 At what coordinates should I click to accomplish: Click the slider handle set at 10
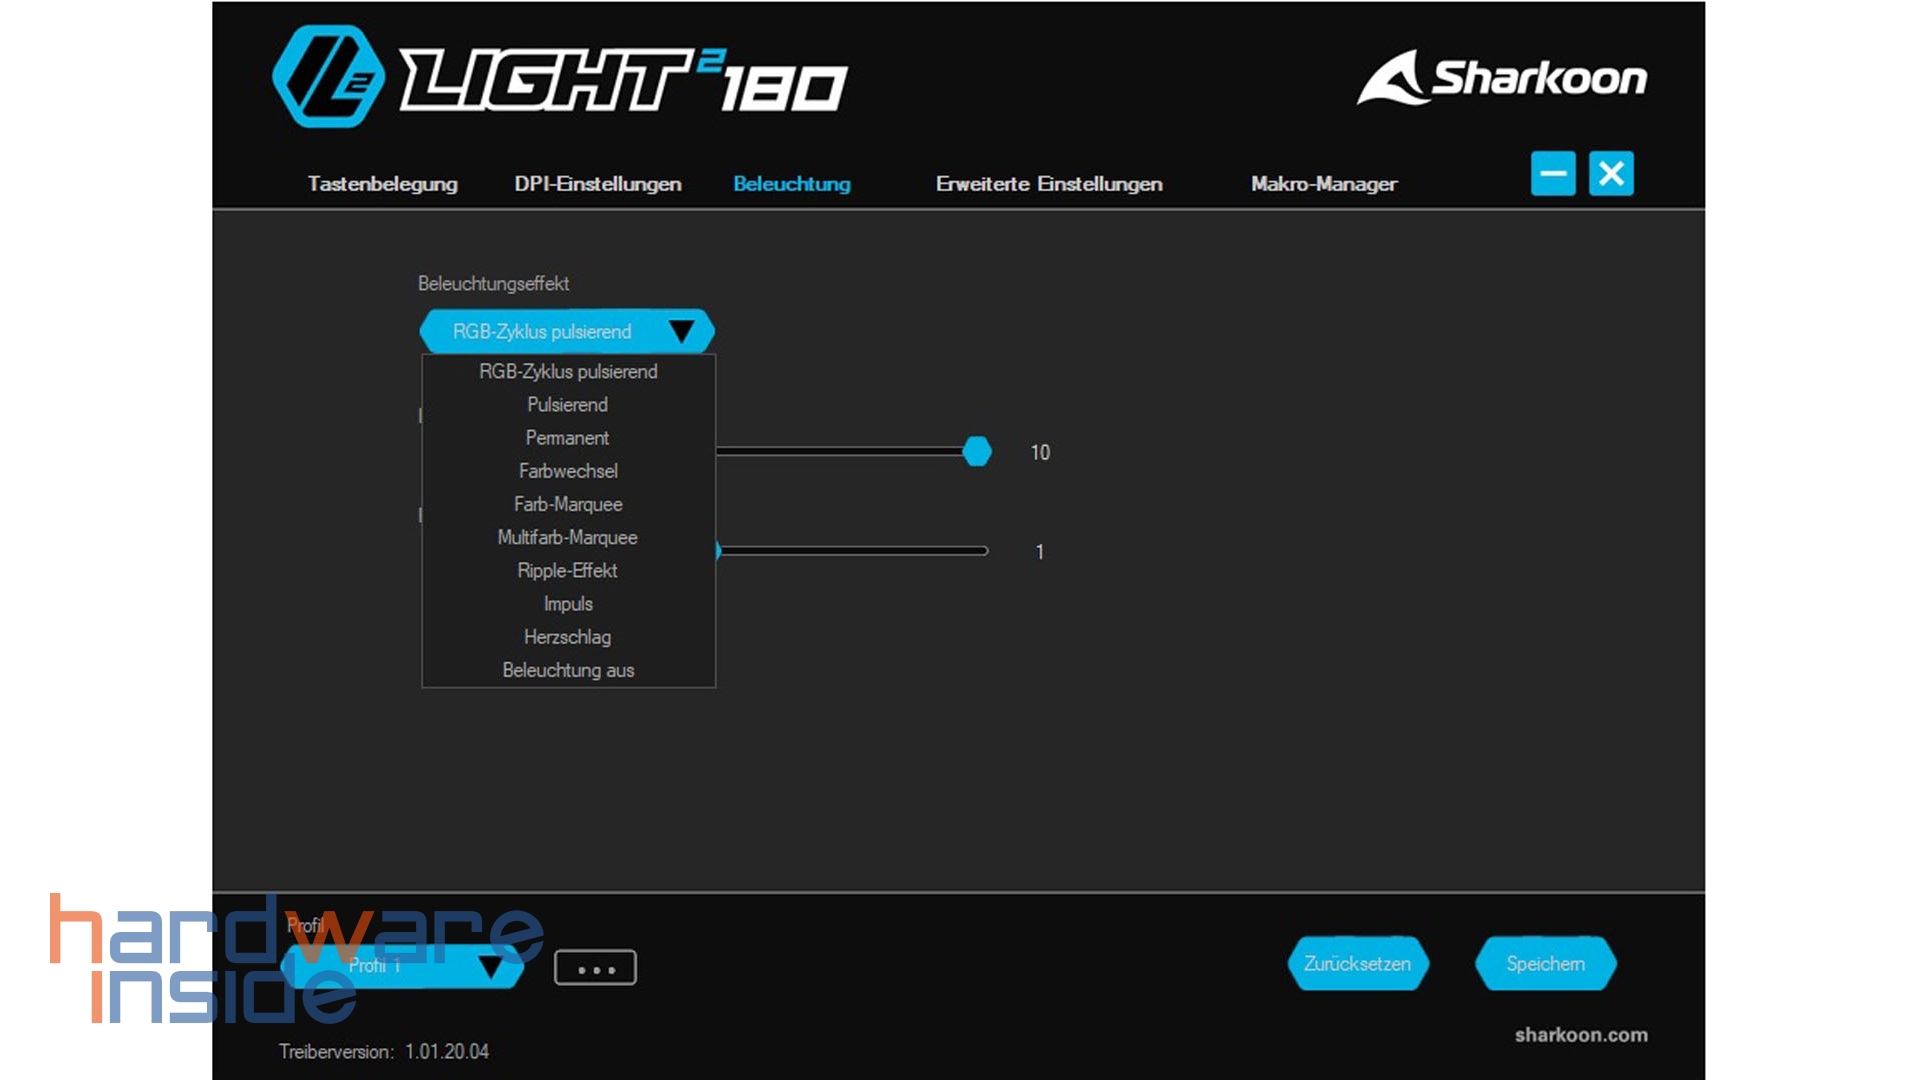pos(977,452)
